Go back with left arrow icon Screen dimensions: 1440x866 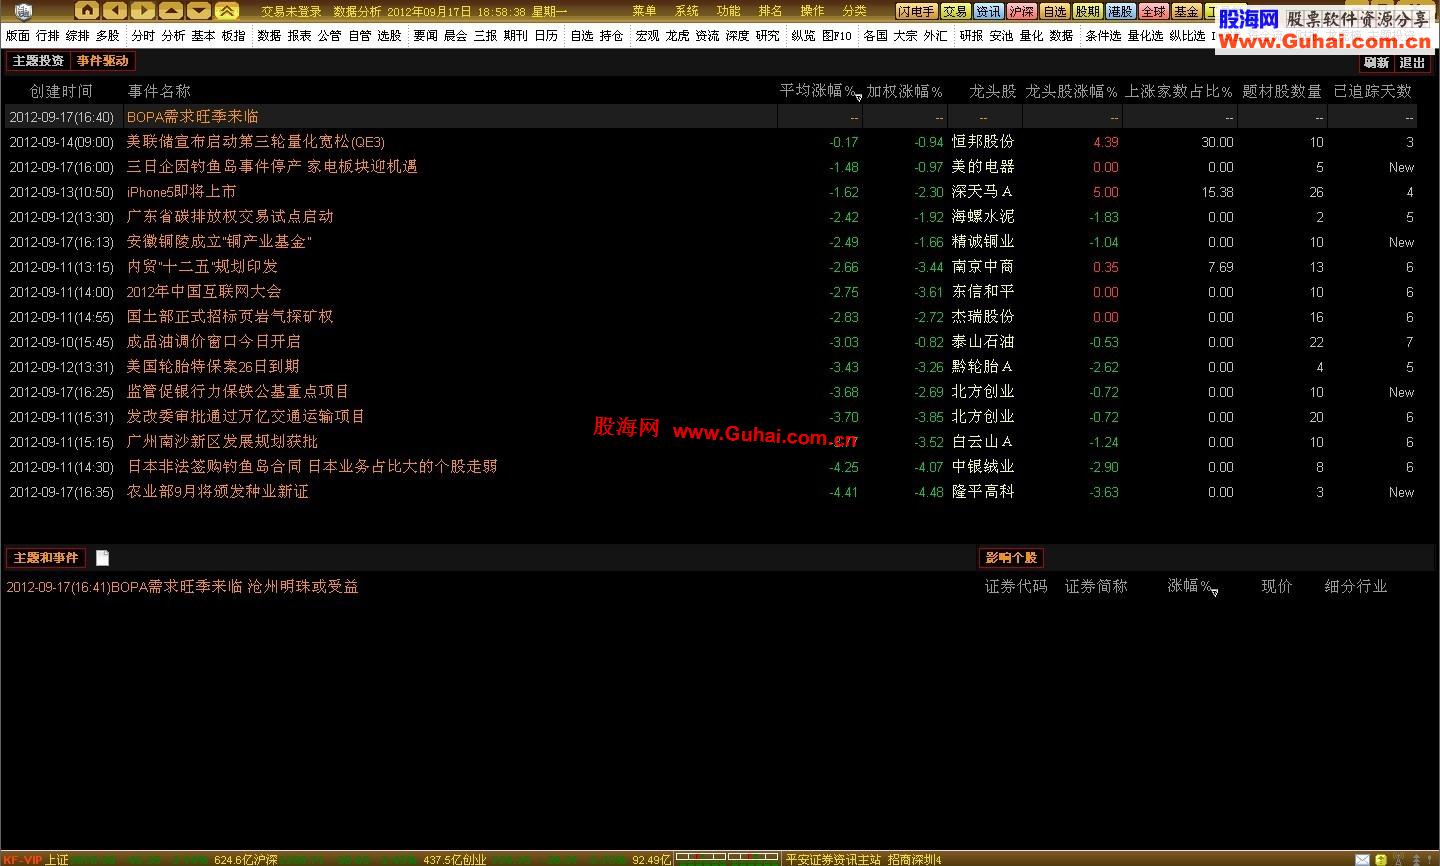(x=116, y=11)
